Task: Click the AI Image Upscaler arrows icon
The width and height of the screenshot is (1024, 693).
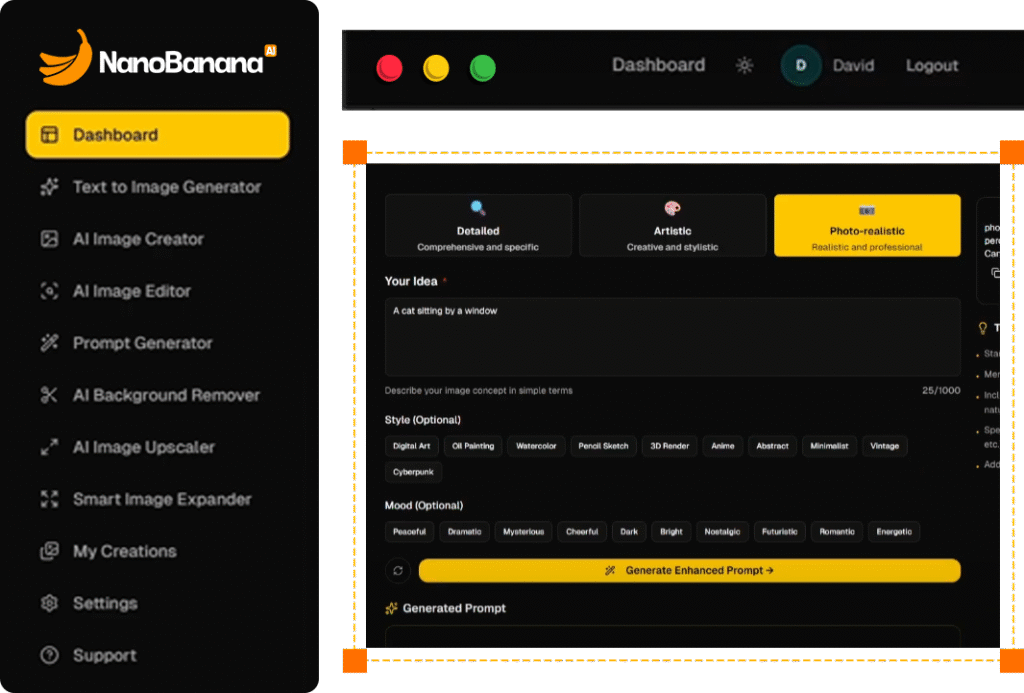Action: coord(48,447)
